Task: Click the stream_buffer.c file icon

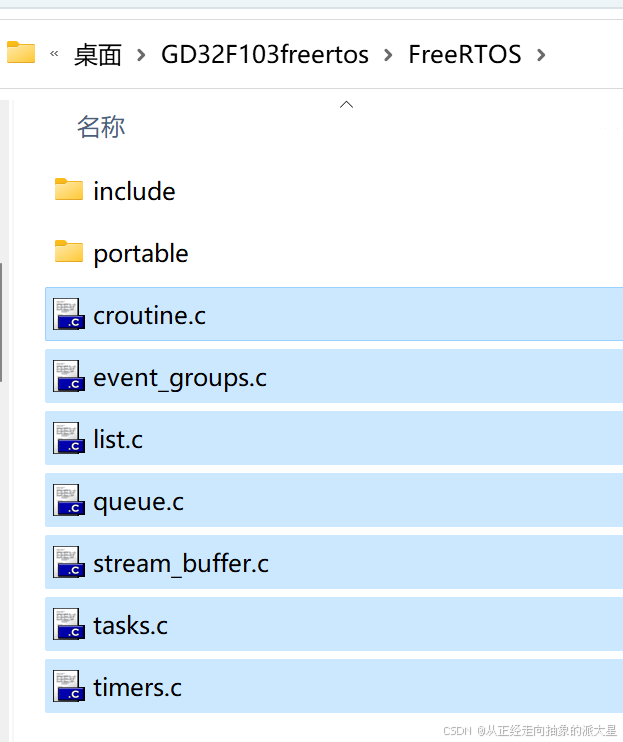Action: pos(69,562)
